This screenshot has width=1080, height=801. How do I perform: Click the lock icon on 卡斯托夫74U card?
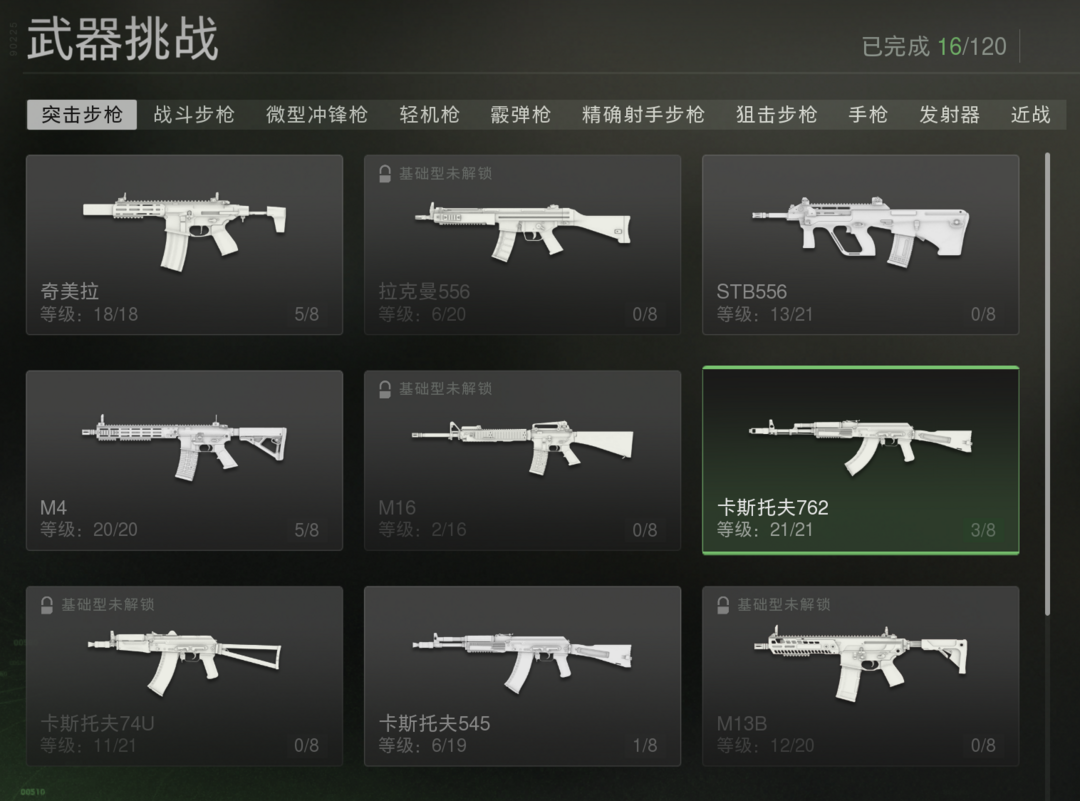point(47,605)
